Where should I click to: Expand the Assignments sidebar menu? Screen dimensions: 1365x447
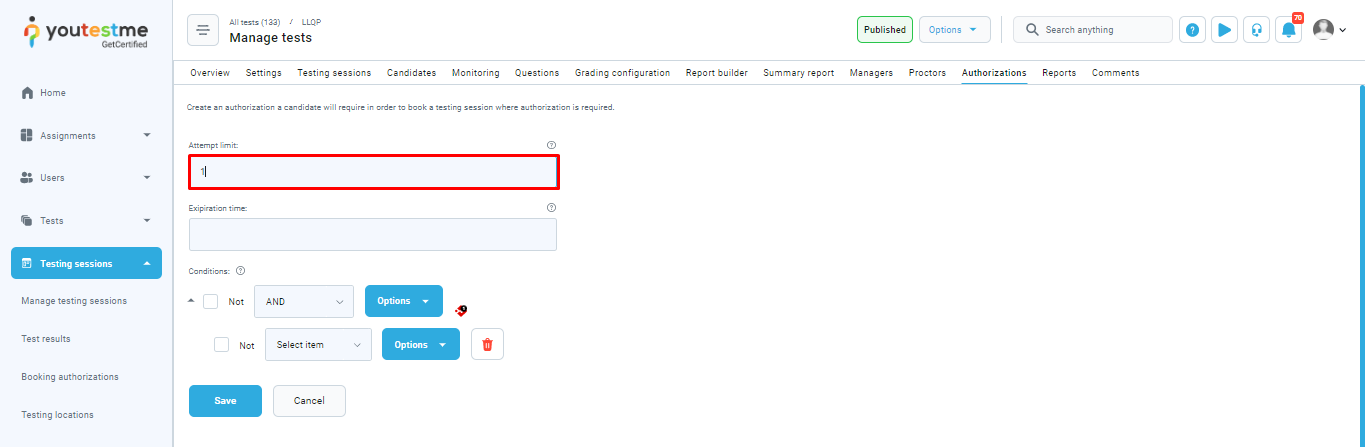(x=147, y=135)
